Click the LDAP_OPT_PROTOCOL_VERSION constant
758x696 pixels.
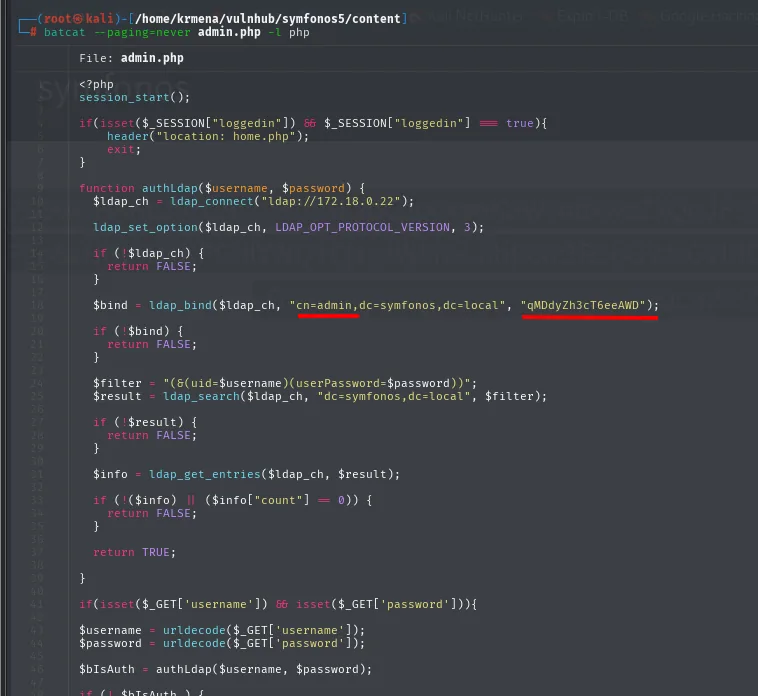coord(362,227)
